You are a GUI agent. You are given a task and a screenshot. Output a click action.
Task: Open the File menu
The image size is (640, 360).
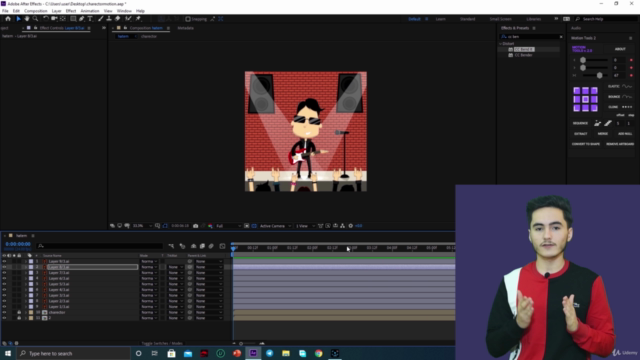[5, 11]
